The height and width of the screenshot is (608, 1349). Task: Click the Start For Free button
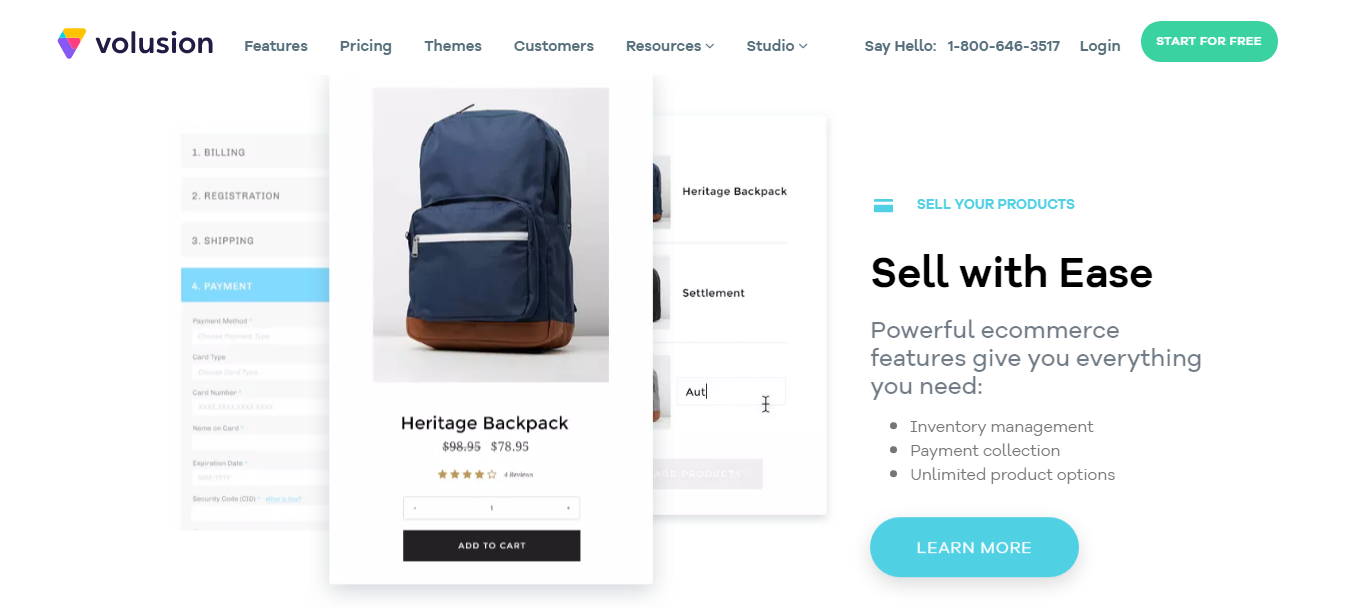(x=1209, y=41)
